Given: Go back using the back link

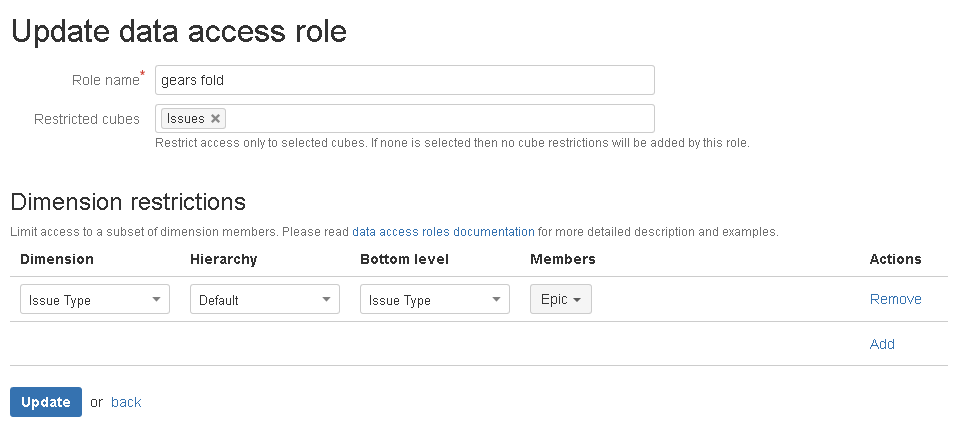Looking at the screenshot, I should 126,402.
